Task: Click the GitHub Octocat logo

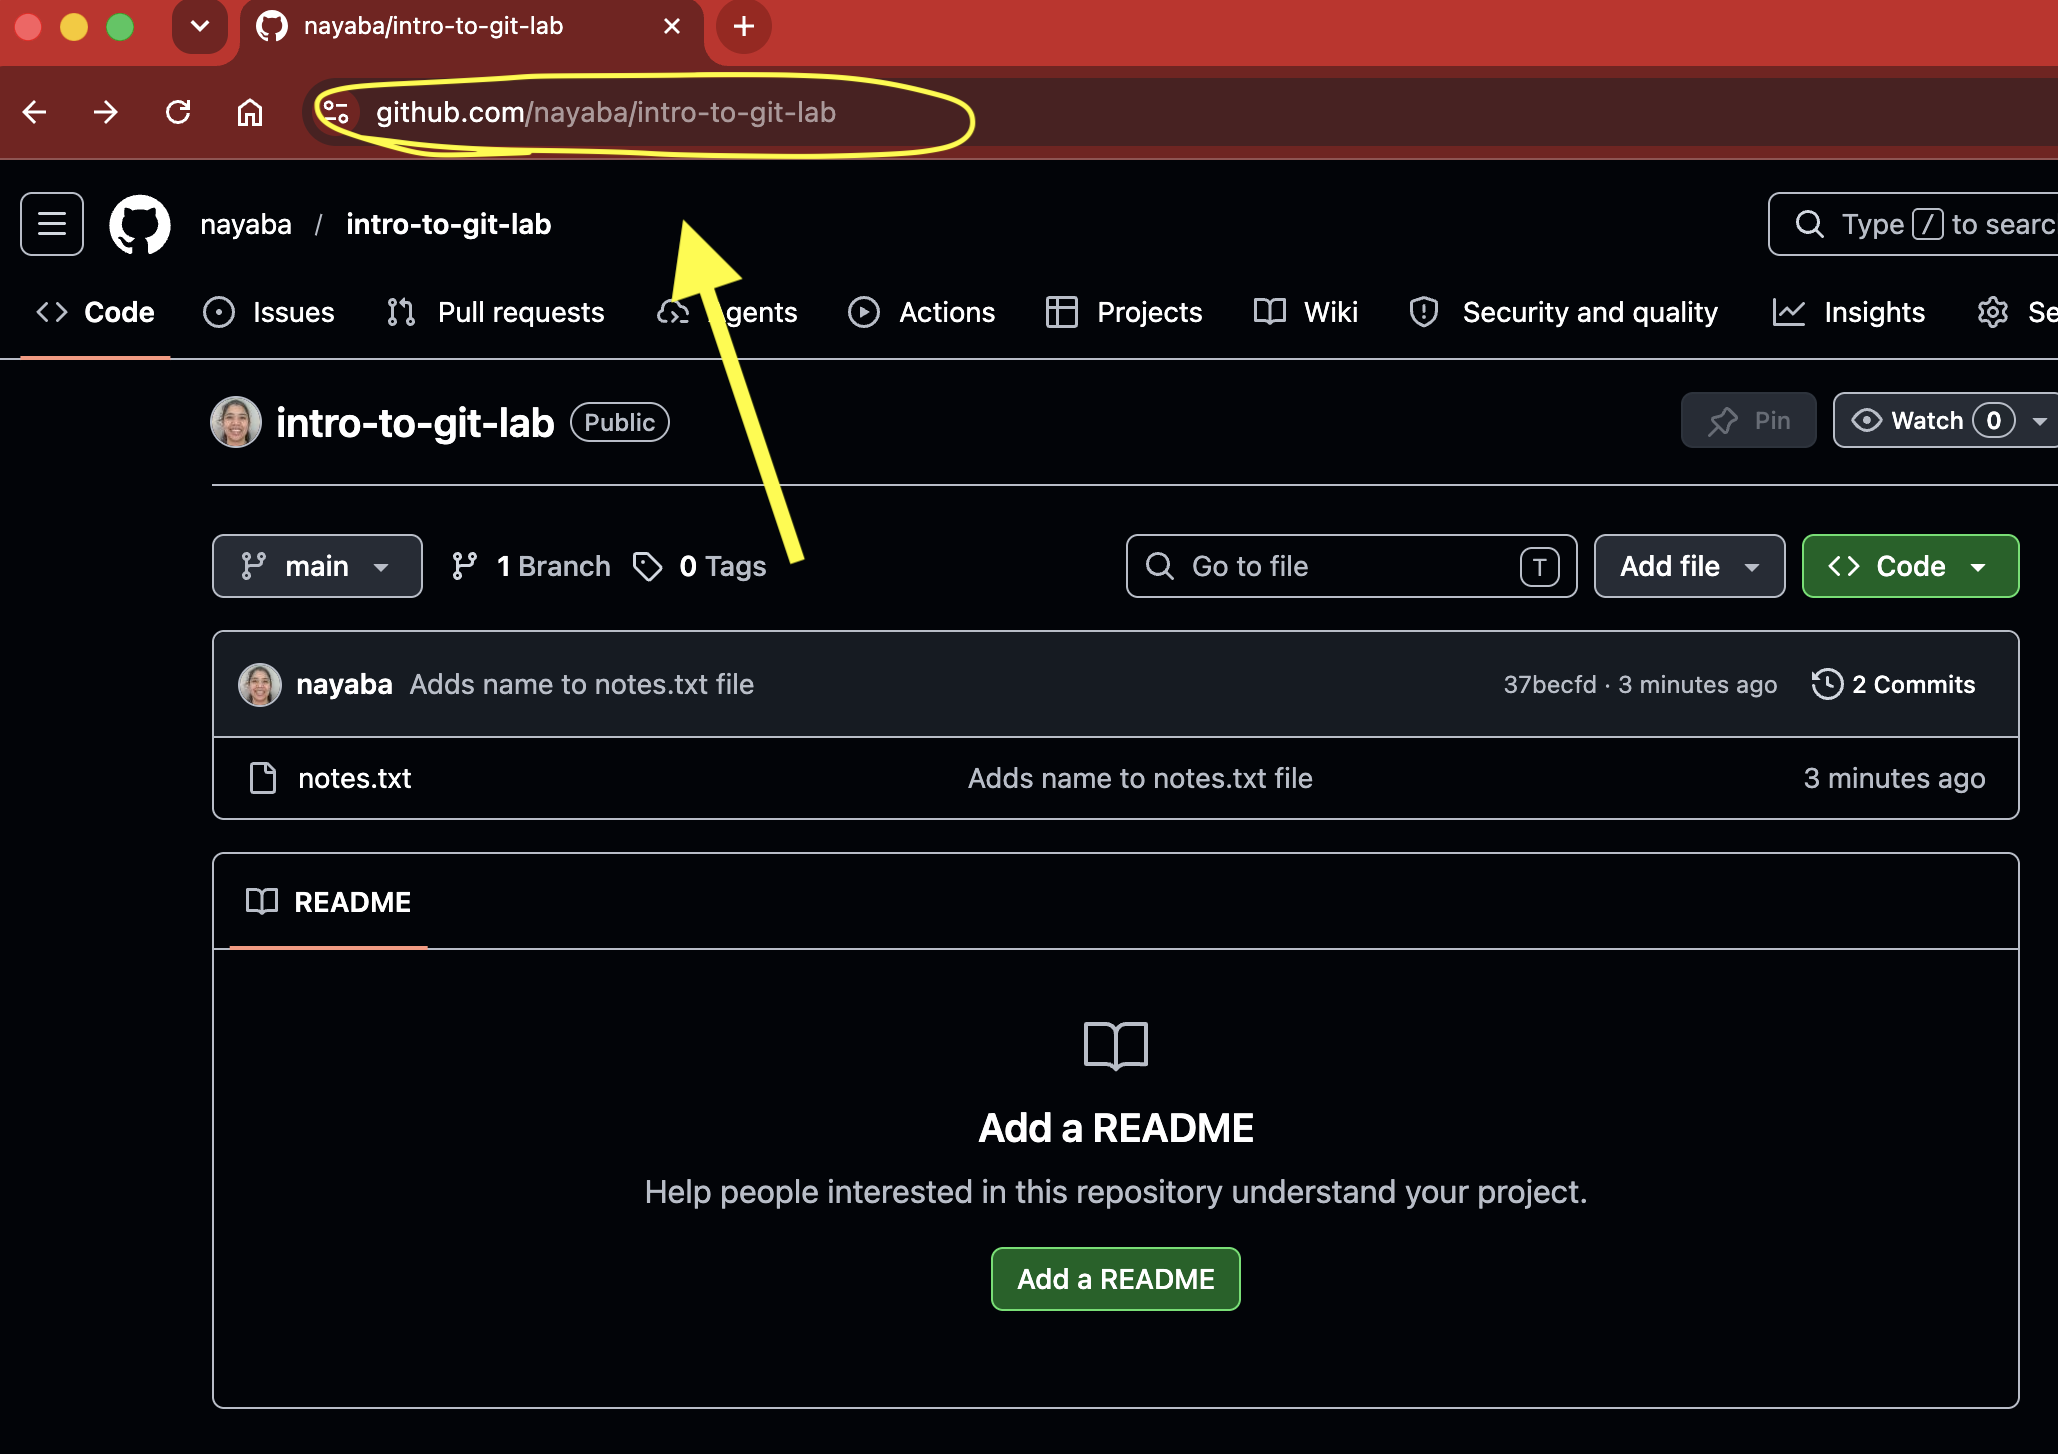Action: (140, 224)
